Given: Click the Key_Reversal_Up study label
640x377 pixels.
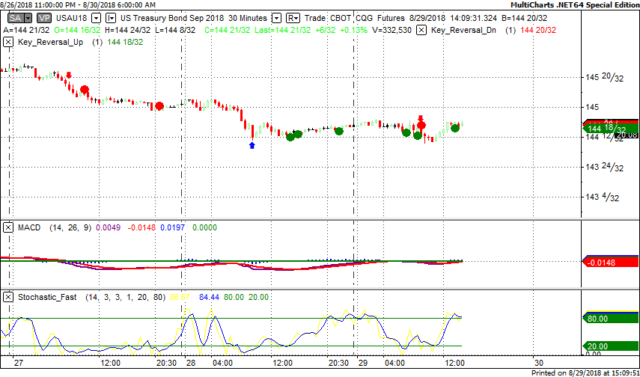Looking at the screenshot, I should [51, 42].
